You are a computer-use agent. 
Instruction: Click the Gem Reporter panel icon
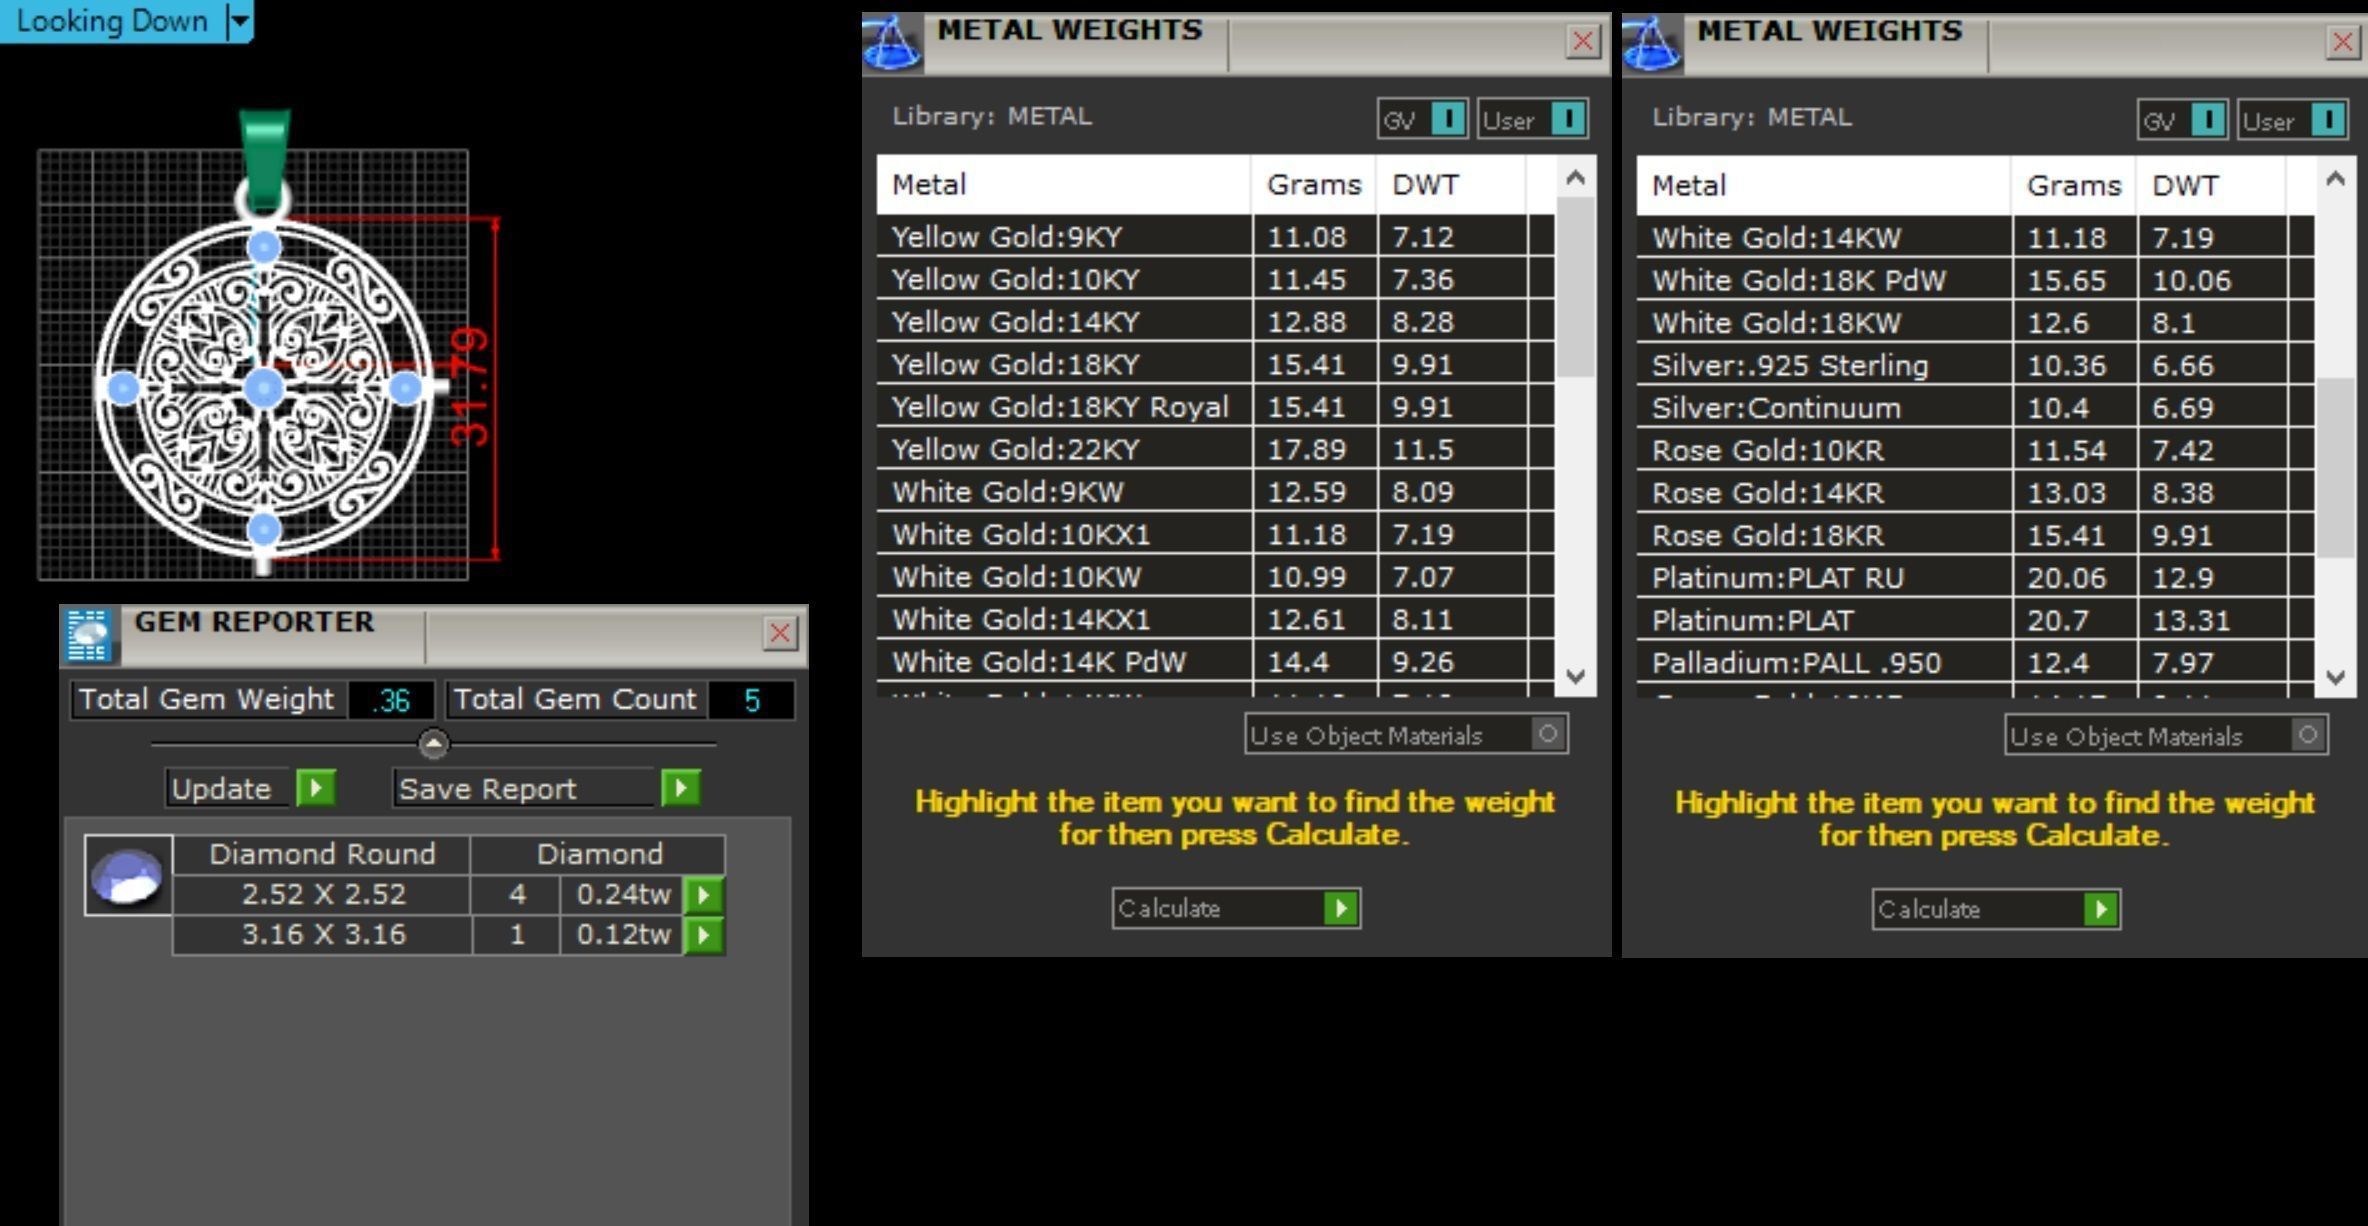click(x=88, y=635)
